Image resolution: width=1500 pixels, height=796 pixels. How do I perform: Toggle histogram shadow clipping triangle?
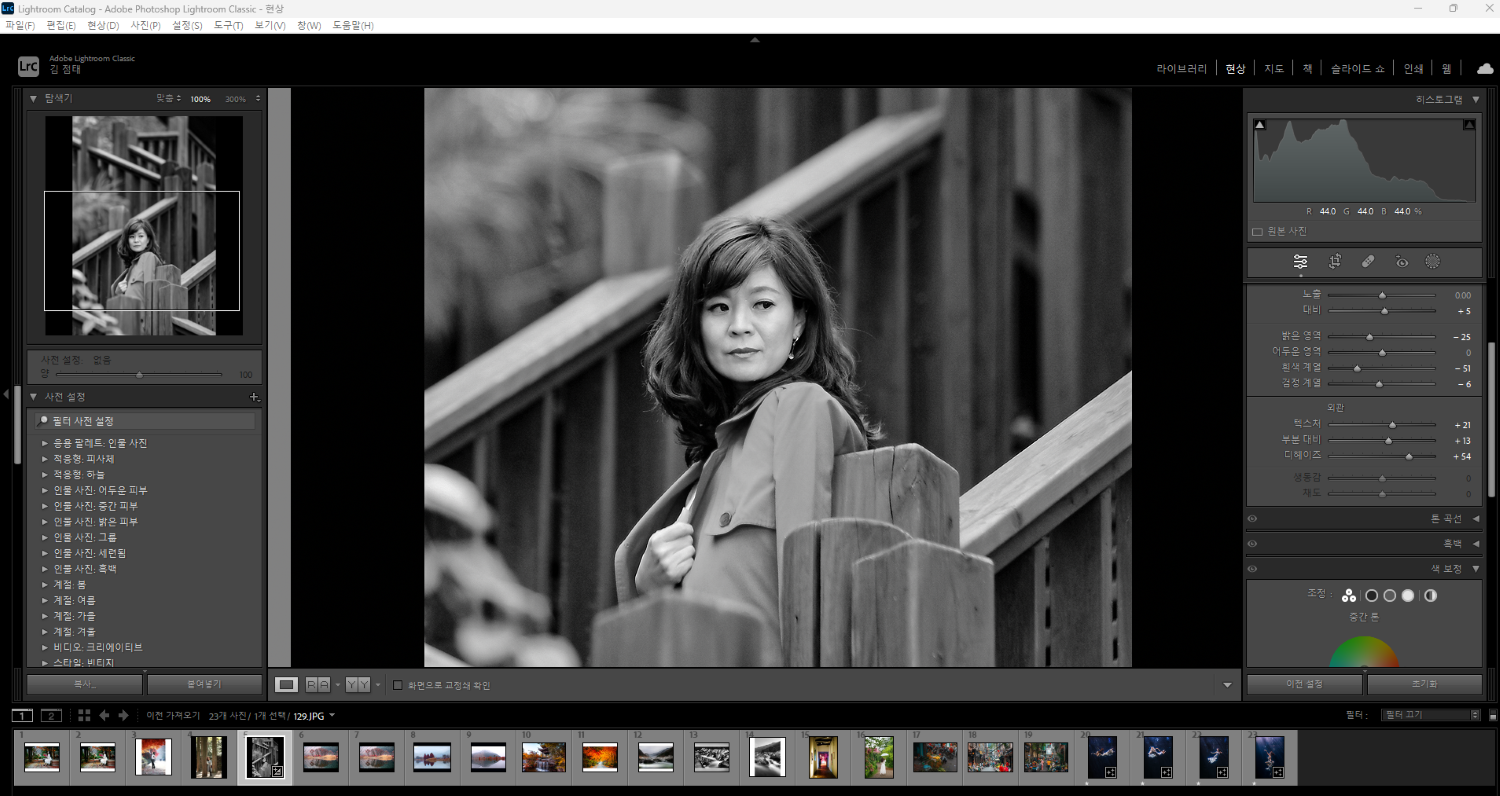[x=1259, y=125]
